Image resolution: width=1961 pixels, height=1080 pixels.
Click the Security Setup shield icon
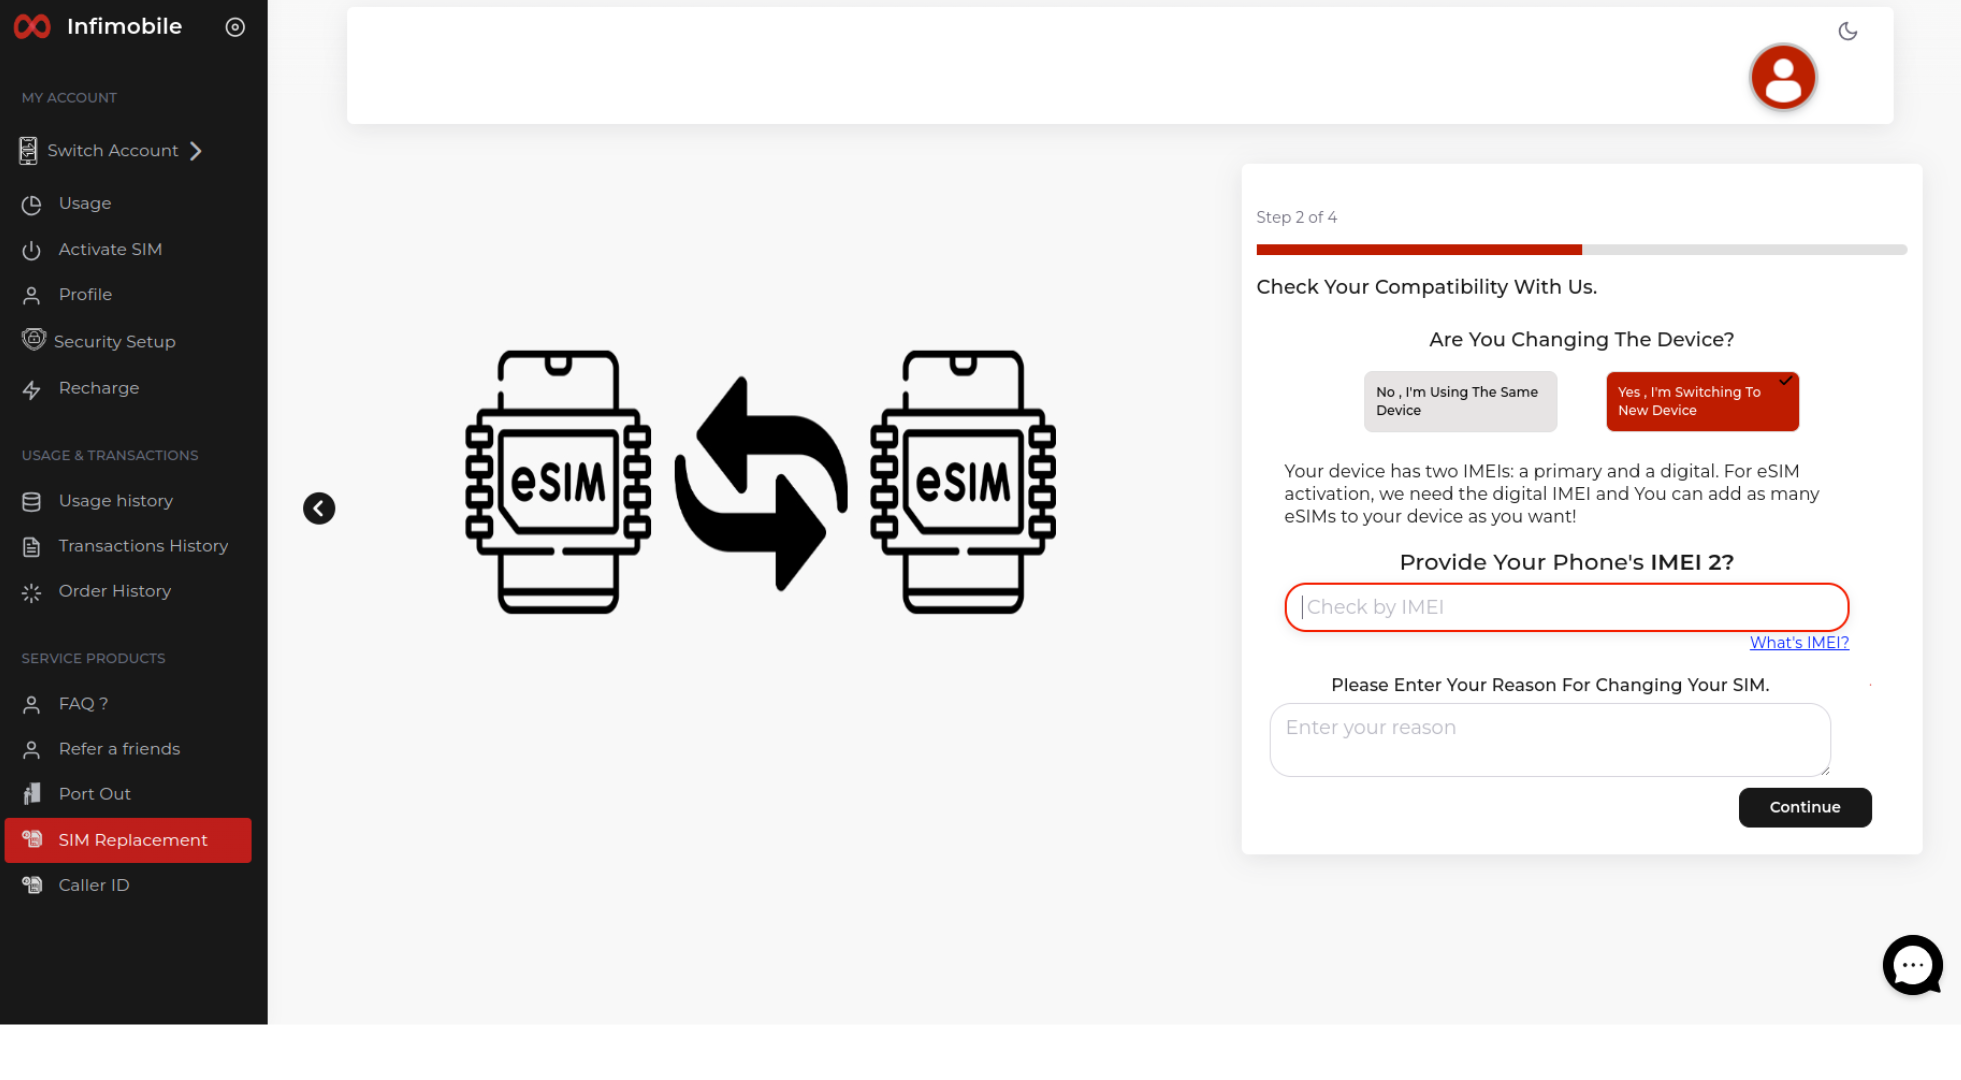click(x=34, y=340)
